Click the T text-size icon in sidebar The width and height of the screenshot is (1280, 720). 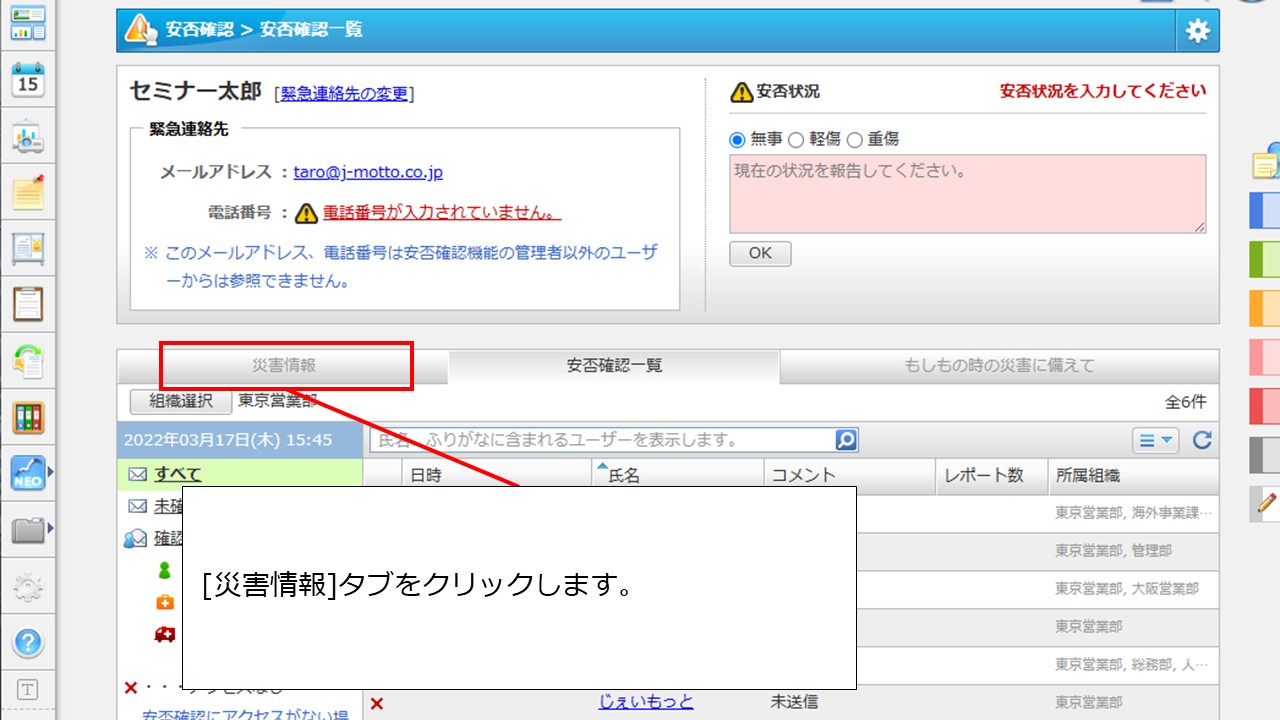pos(28,690)
